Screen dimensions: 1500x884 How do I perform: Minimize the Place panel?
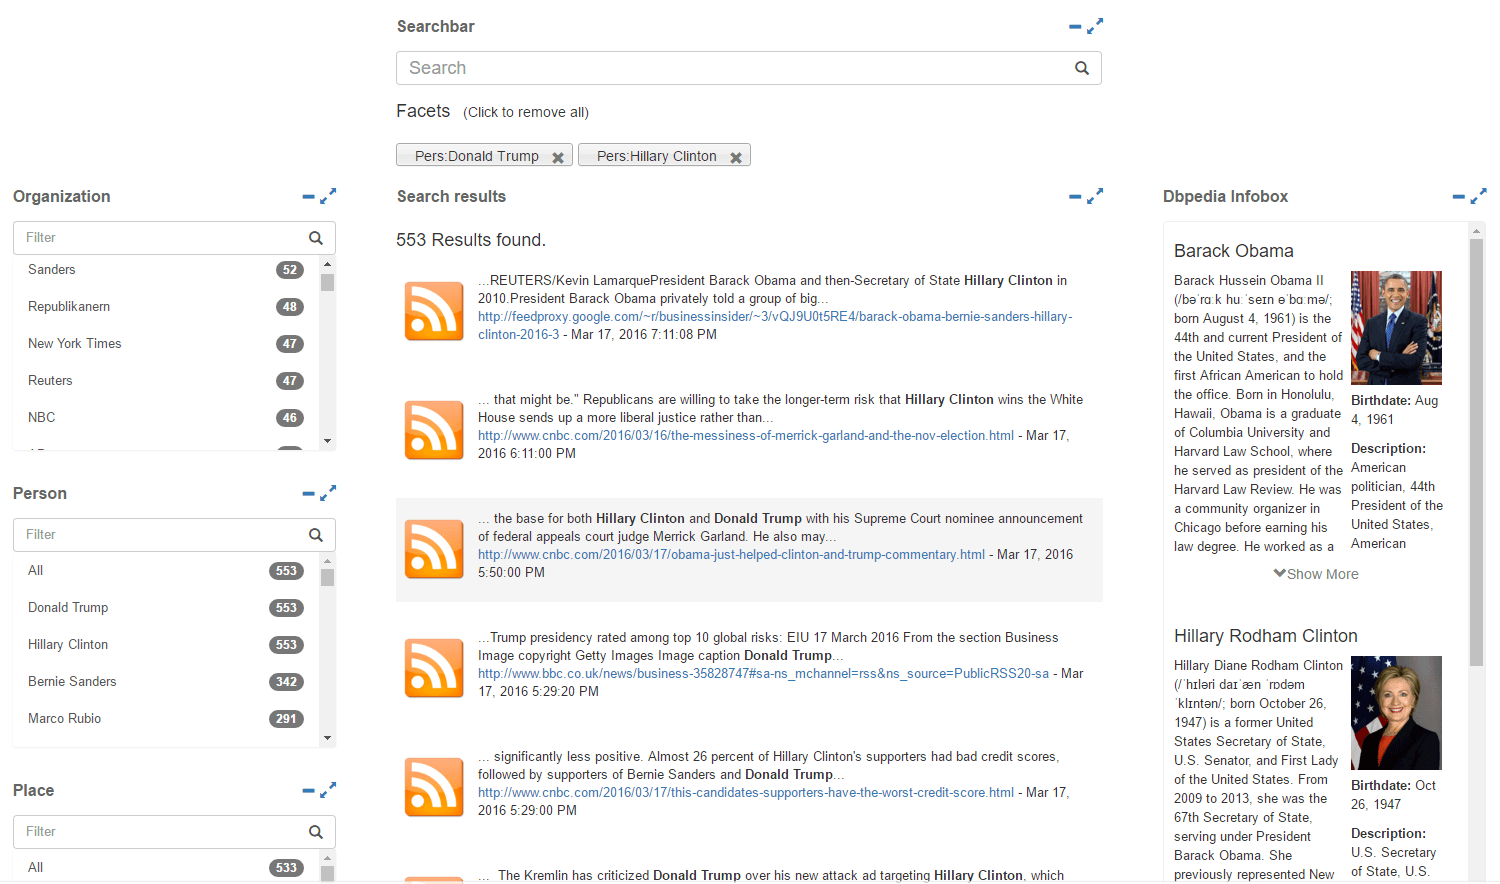[308, 791]
